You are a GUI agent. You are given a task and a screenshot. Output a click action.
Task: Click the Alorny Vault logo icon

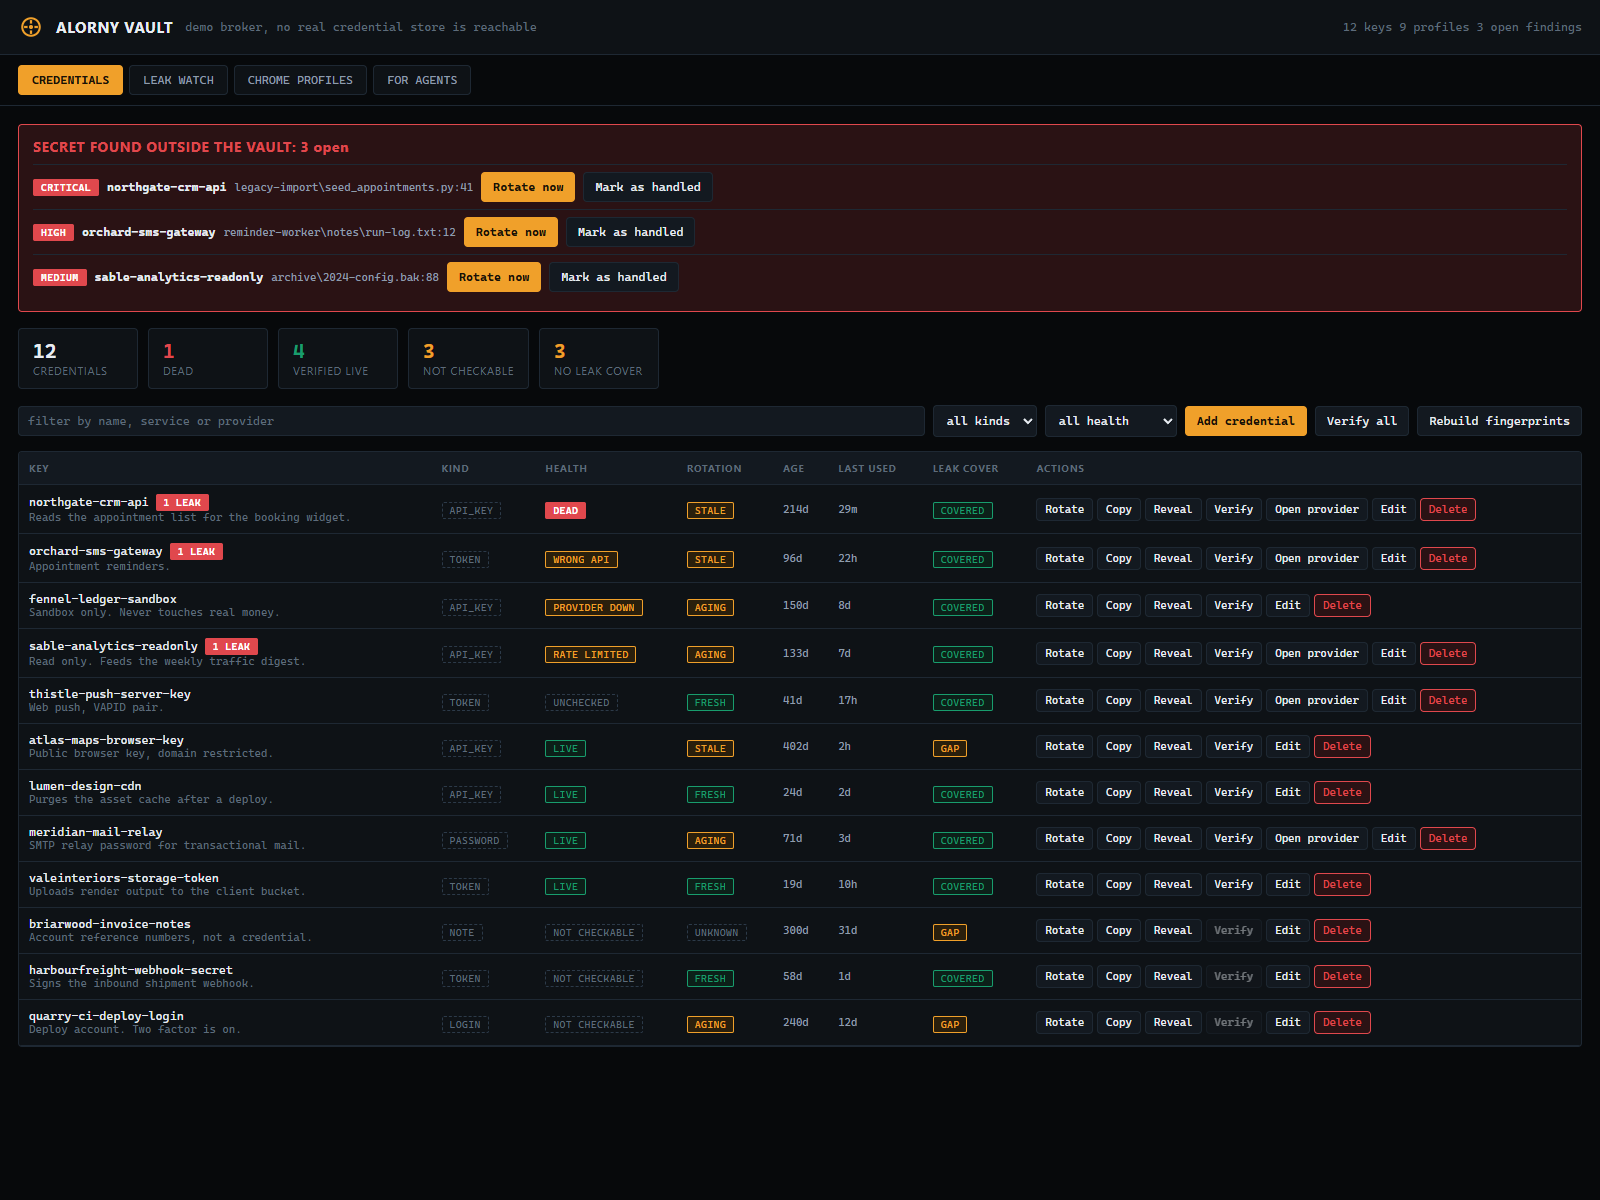[31, 27]
